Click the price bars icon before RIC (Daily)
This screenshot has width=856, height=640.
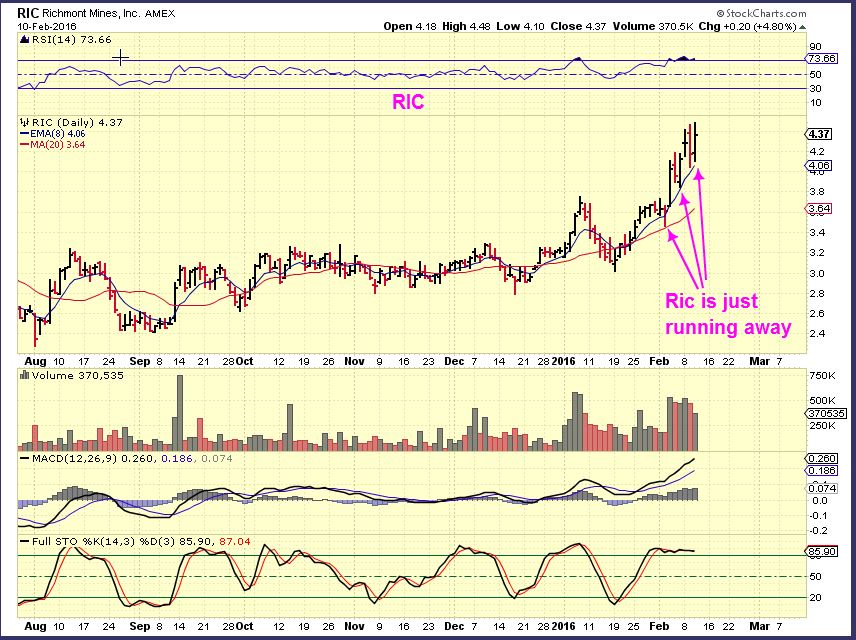tap(24, 122)
